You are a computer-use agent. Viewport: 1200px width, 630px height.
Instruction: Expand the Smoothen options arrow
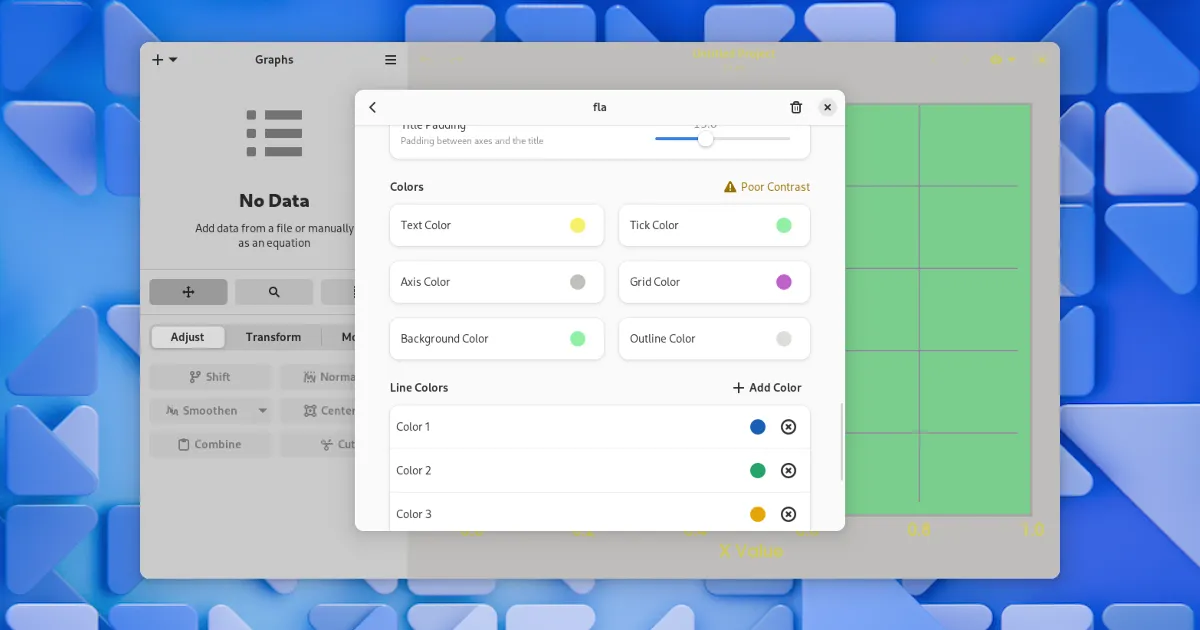263,411
